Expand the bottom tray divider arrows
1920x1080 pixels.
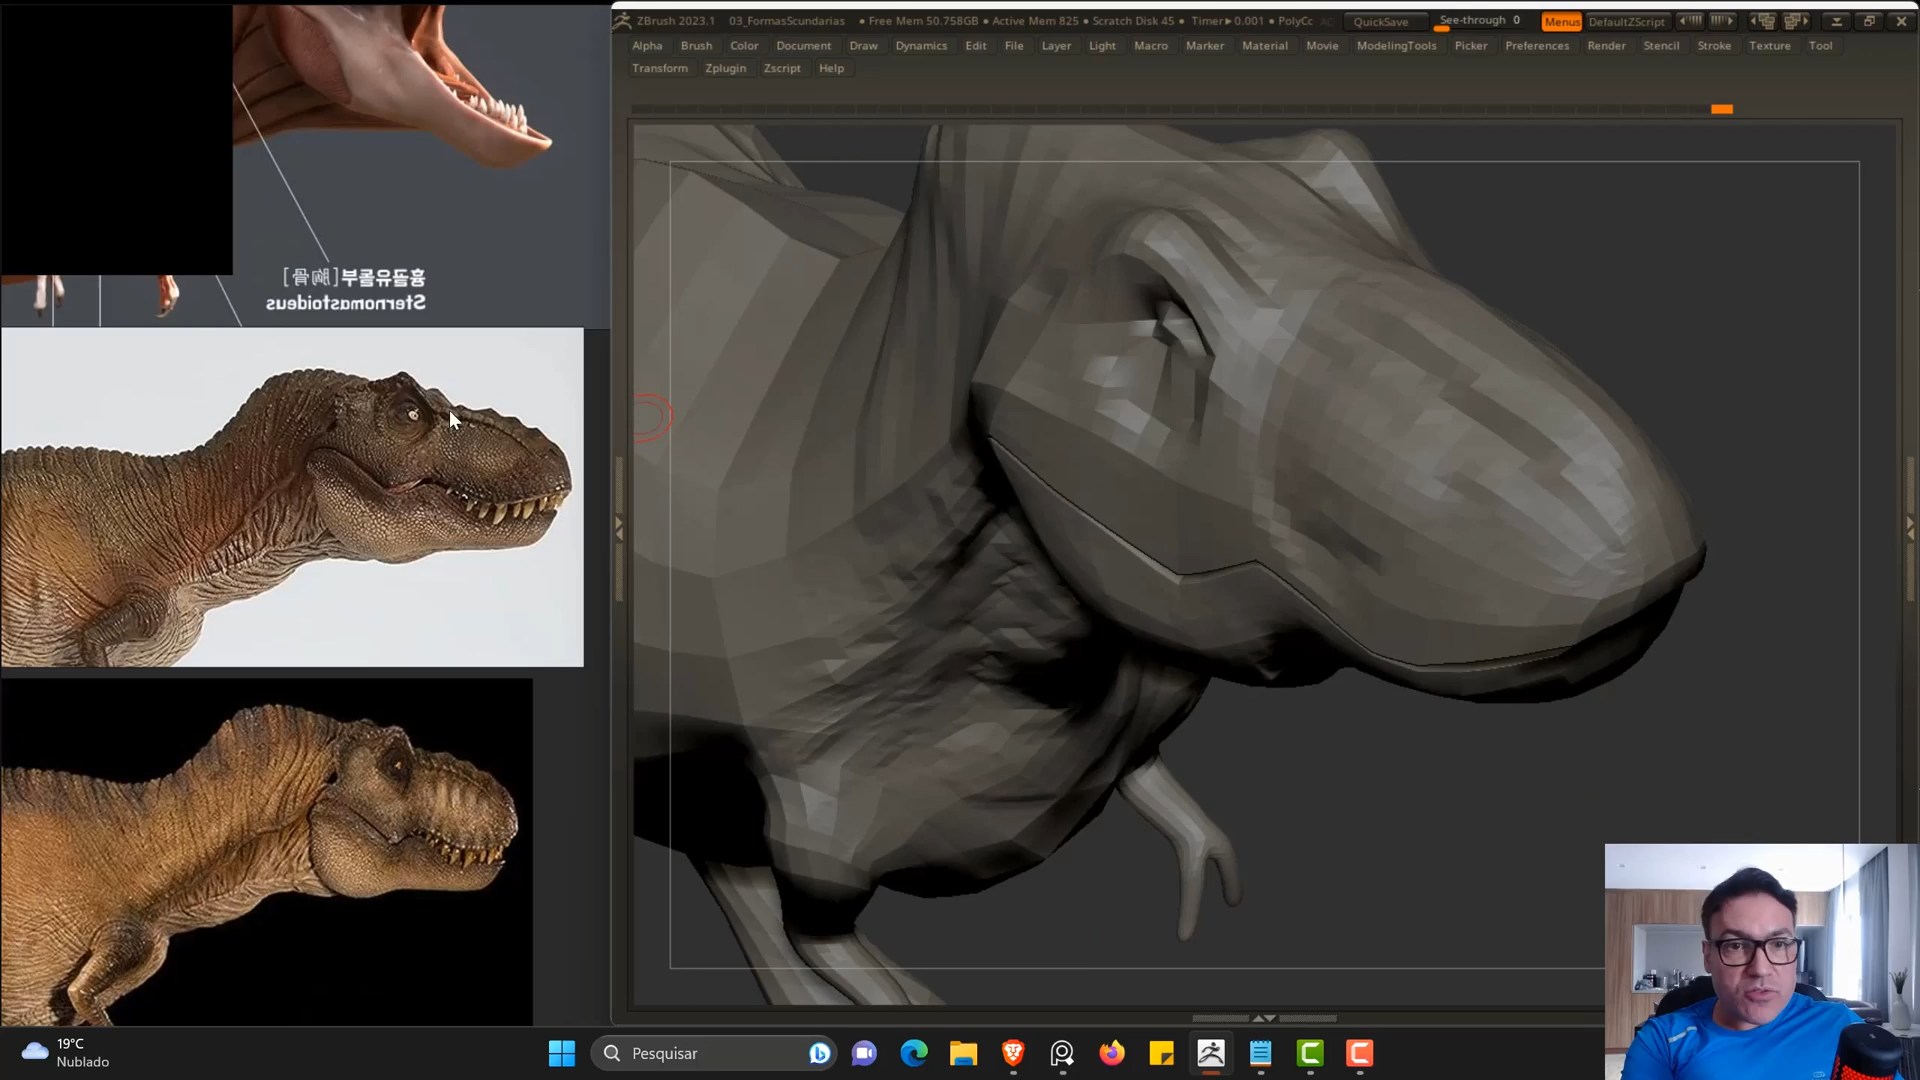click(1264, 1018)
